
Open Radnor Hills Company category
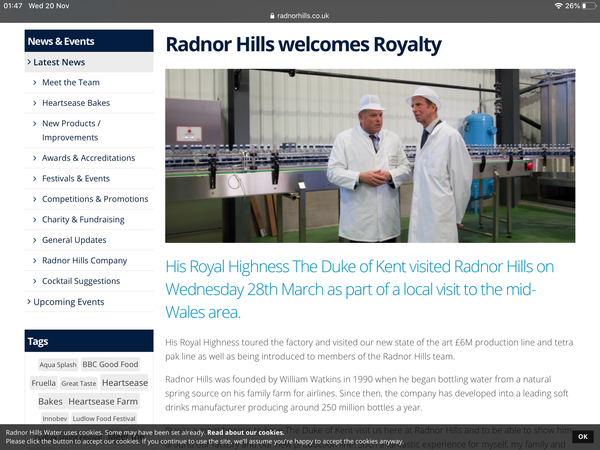tap(85, 261)
